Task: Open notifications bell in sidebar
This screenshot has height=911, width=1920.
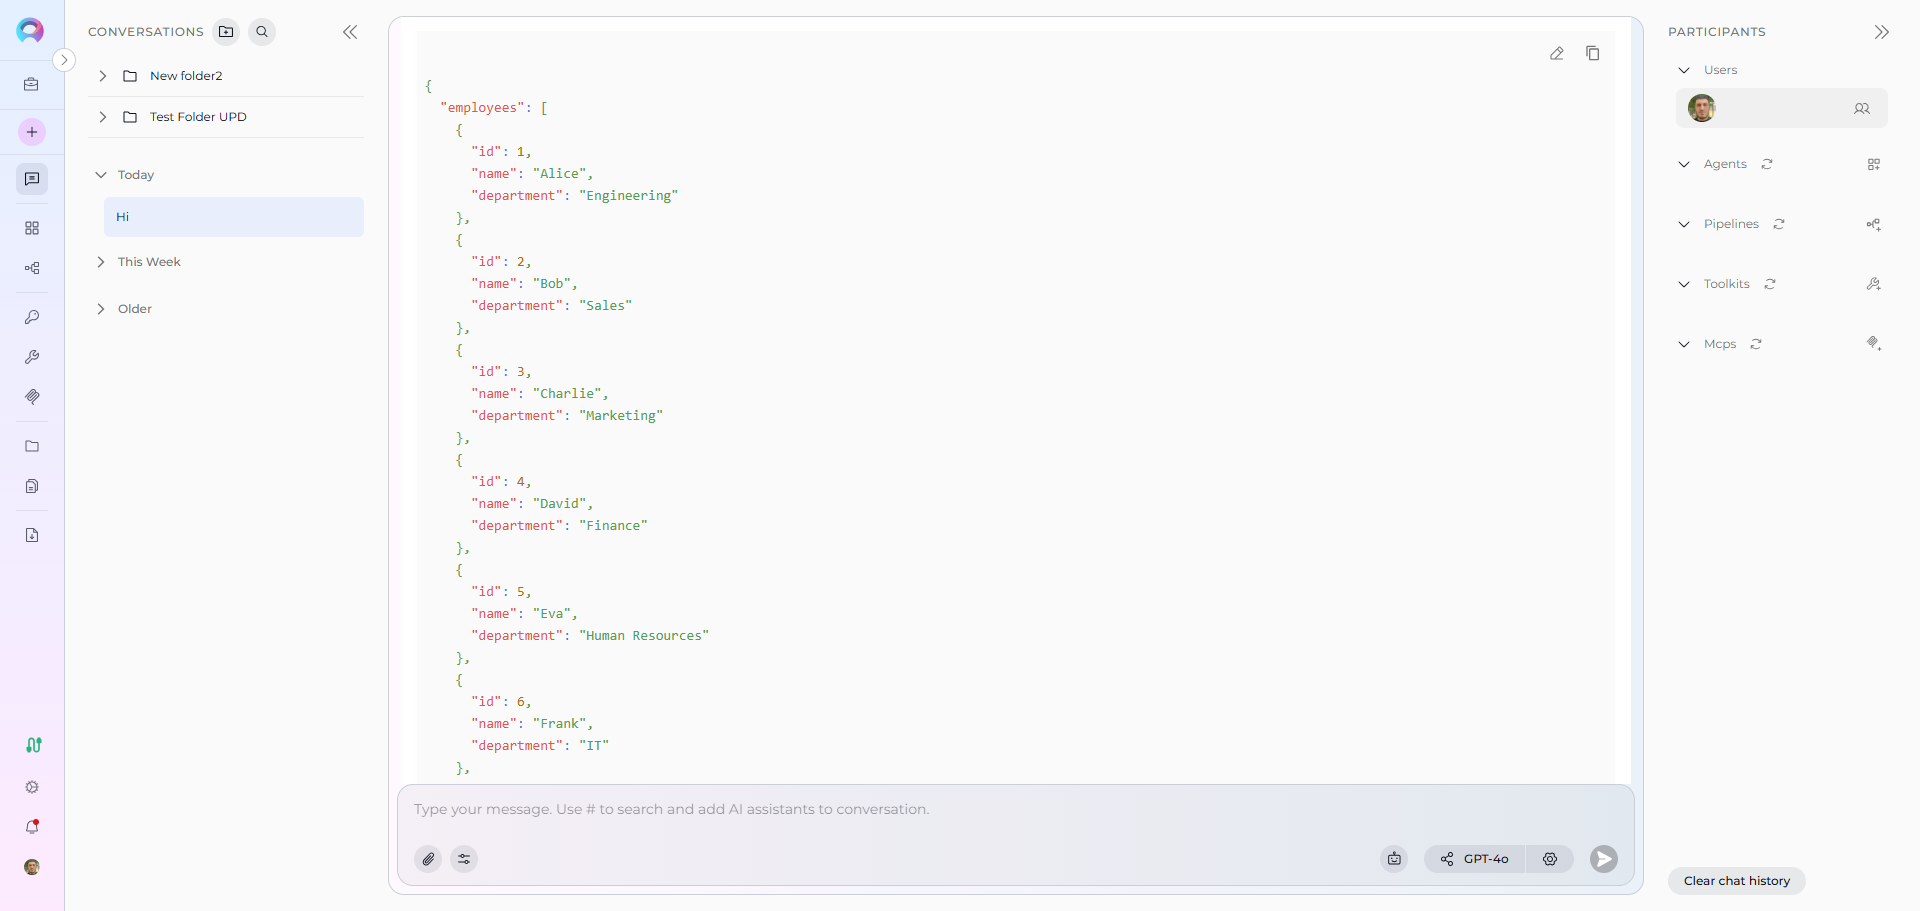Action: [32, 827]
